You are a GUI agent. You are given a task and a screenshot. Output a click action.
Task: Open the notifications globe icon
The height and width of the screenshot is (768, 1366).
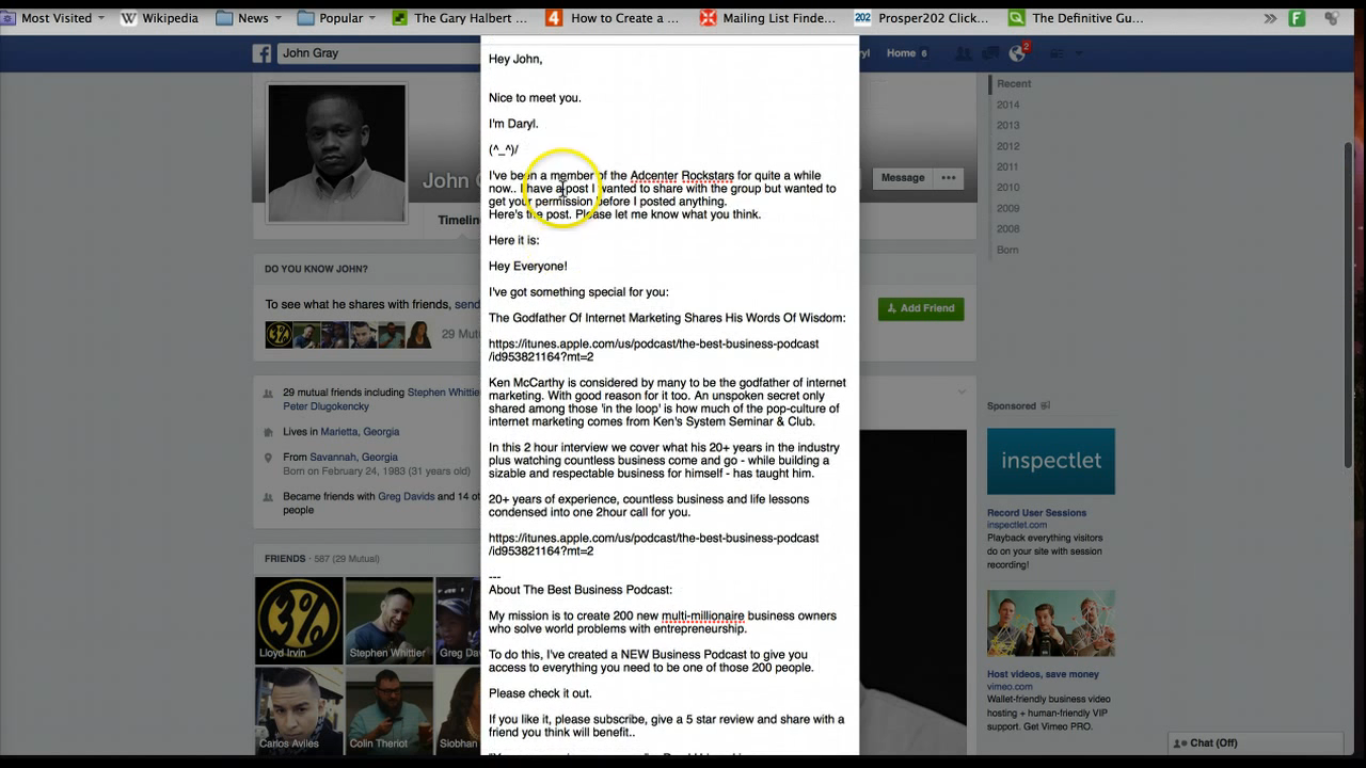[1018, 53]
